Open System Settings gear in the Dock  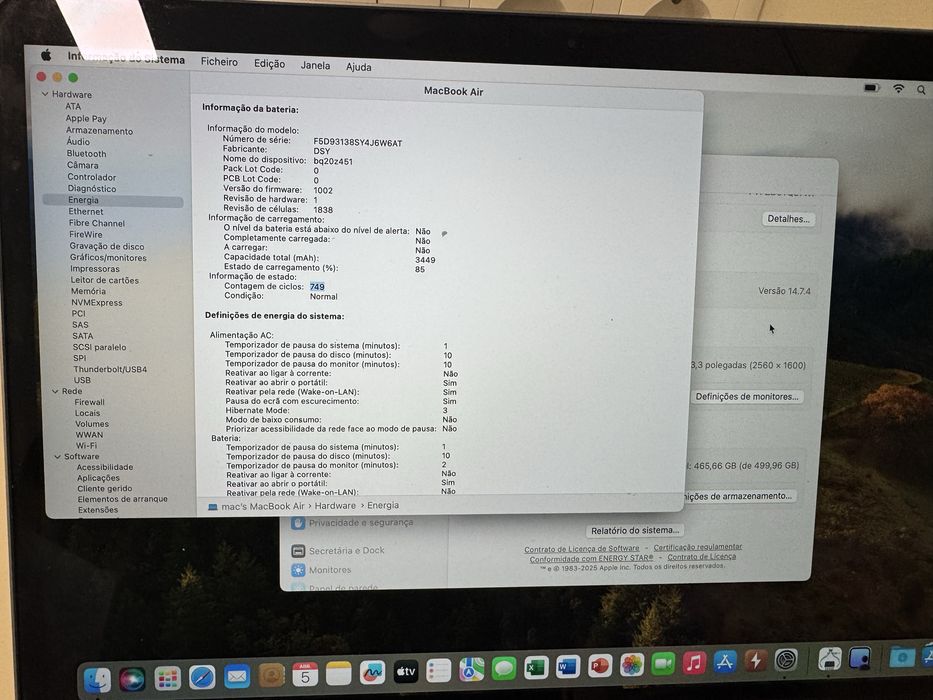pos(786,659)
